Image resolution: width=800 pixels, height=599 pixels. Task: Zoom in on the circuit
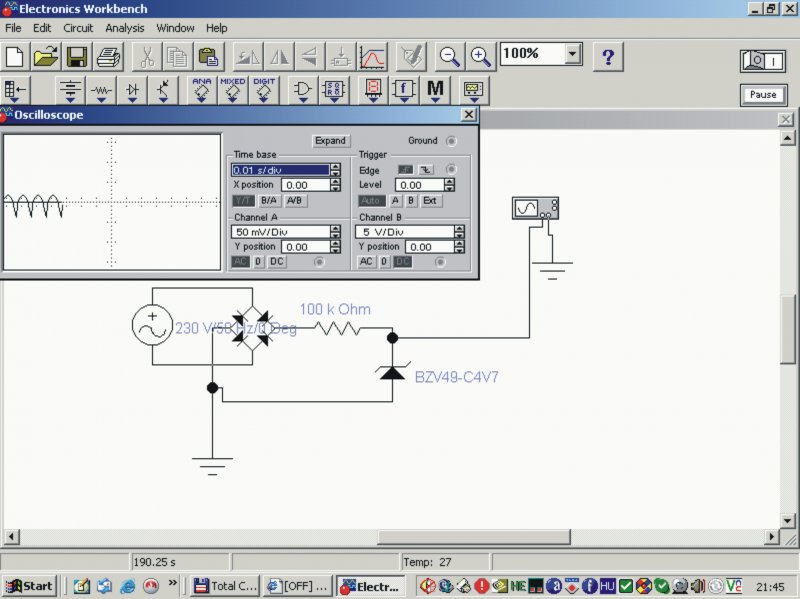480,56
